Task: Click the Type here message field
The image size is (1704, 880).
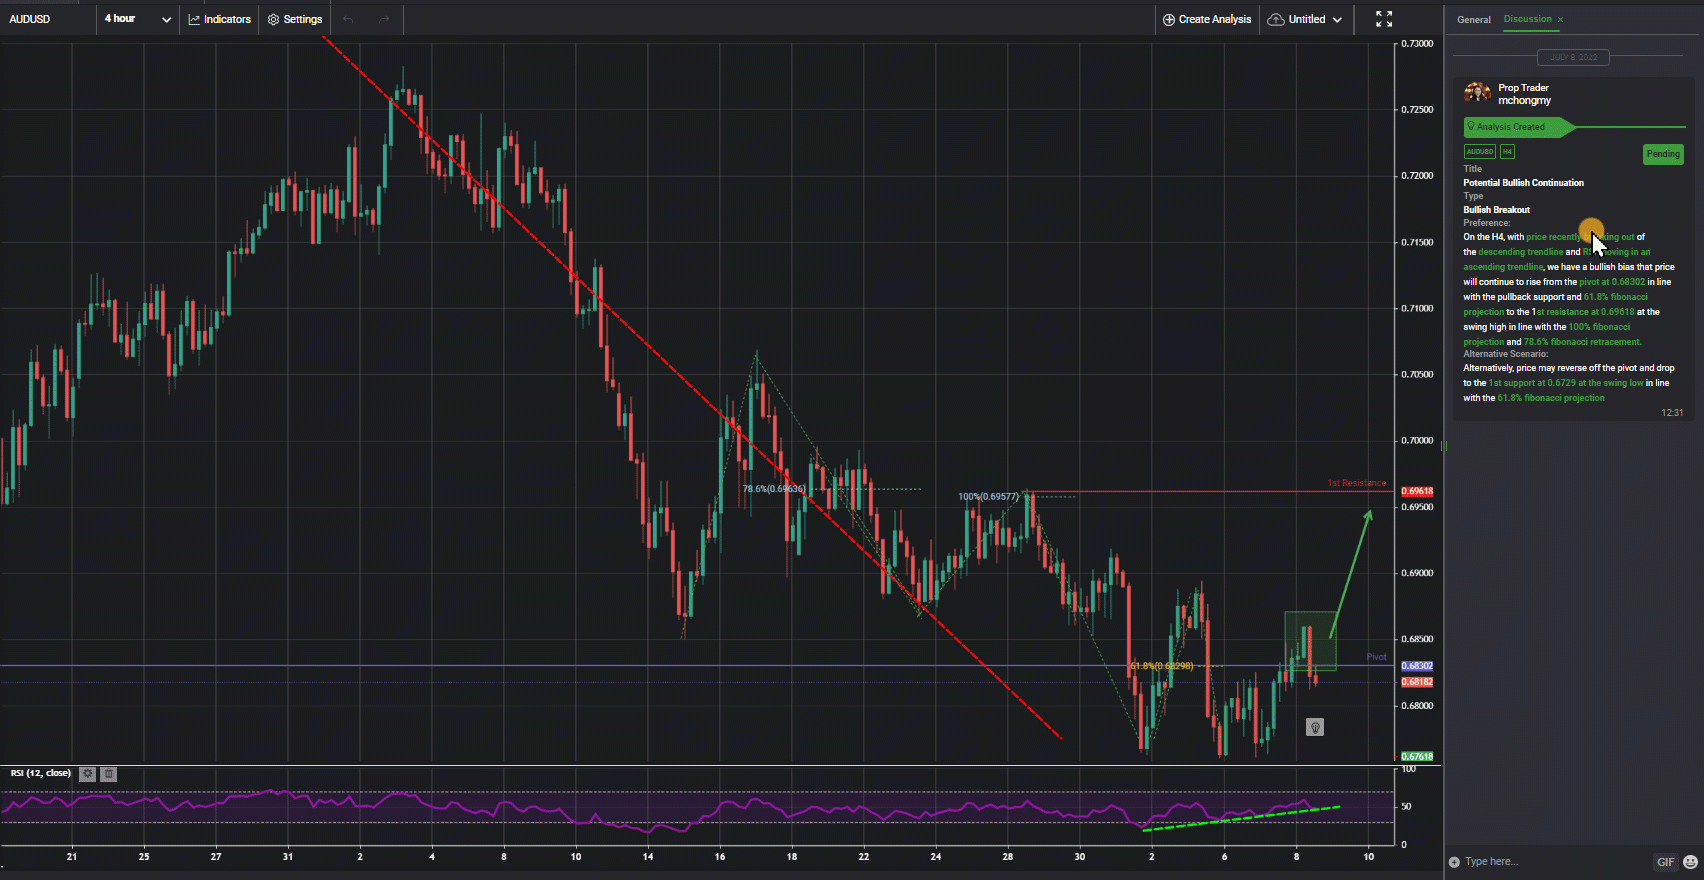Action: 1555,862
